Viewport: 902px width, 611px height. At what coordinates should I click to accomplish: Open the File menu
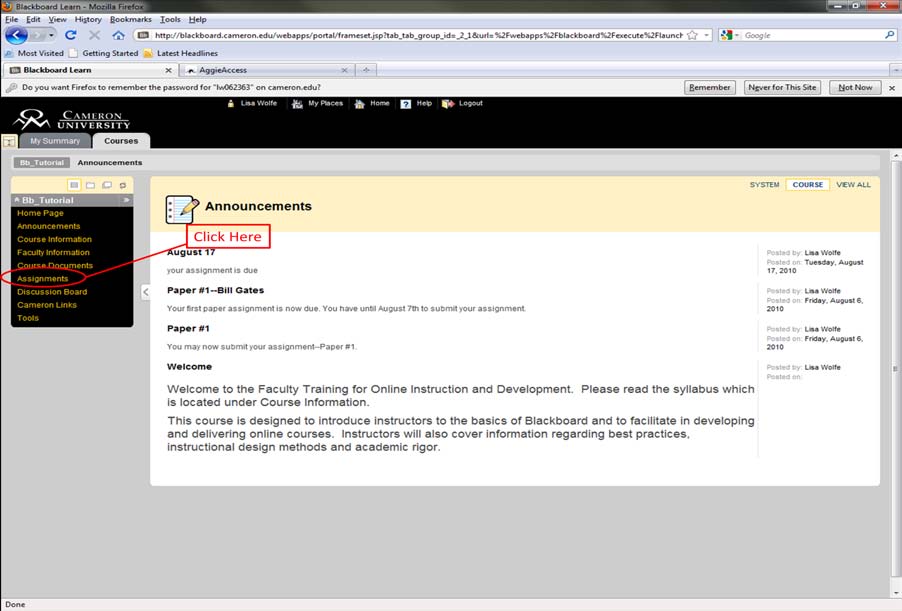click(x=12, y=19)
